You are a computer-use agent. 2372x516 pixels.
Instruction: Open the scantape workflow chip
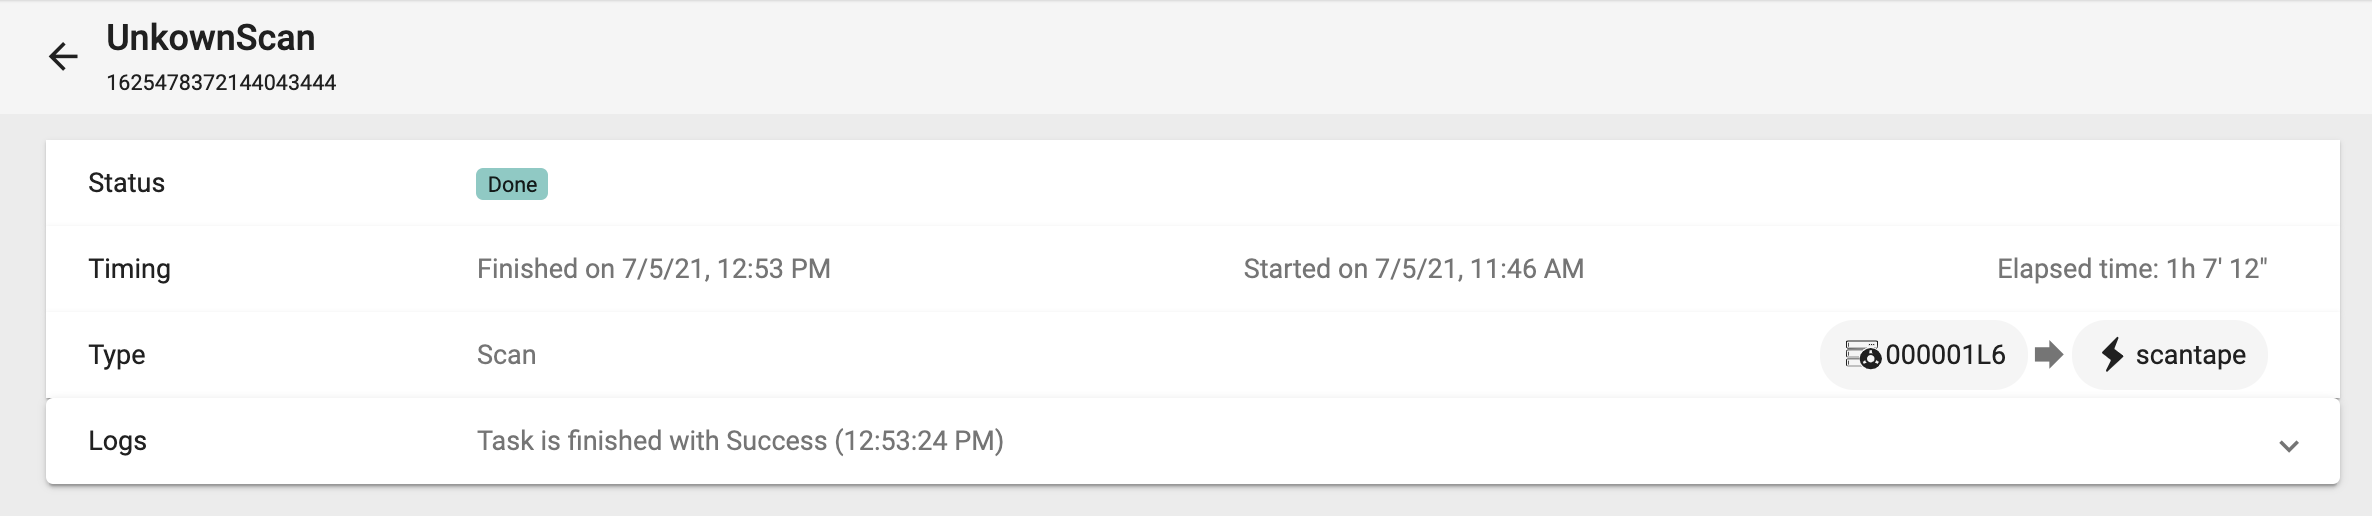[2170, 355]
